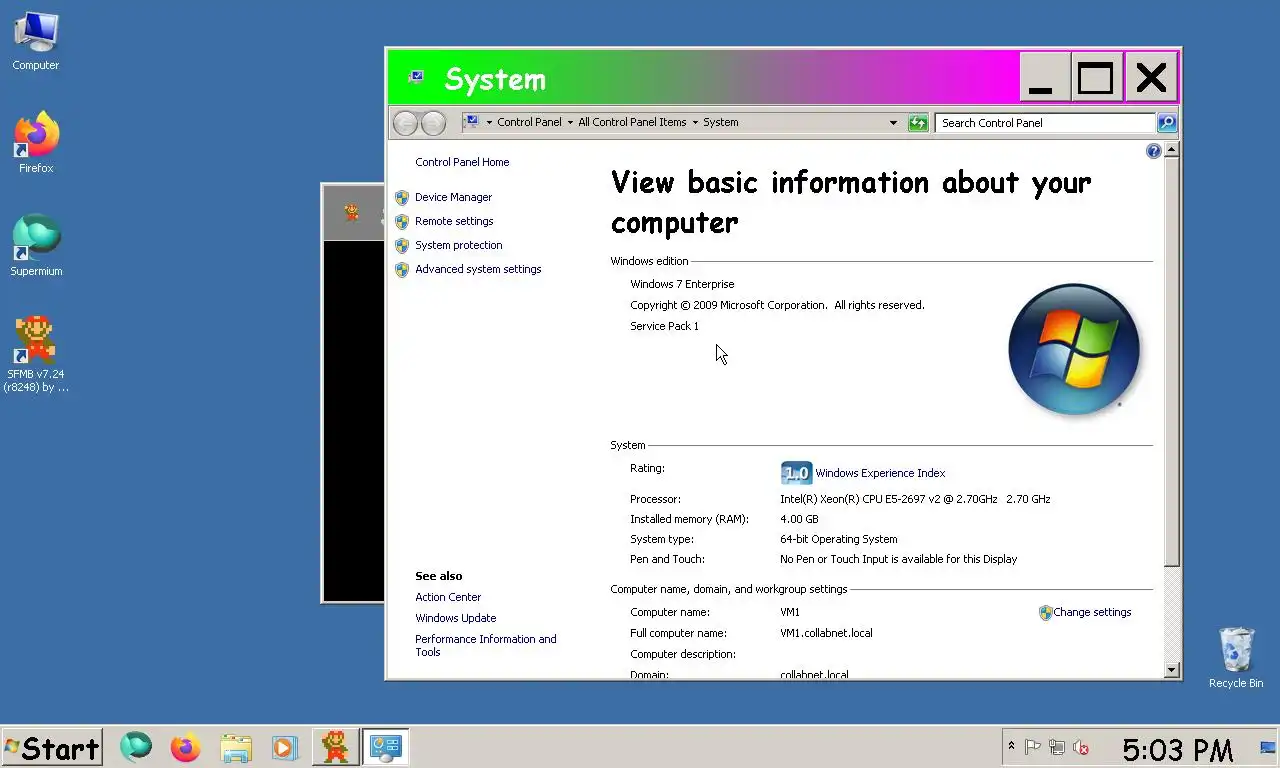Open Windows Explorer folder icon in taskbar
The height and width of the screenshot is (768, 1280).
(236, 747)
